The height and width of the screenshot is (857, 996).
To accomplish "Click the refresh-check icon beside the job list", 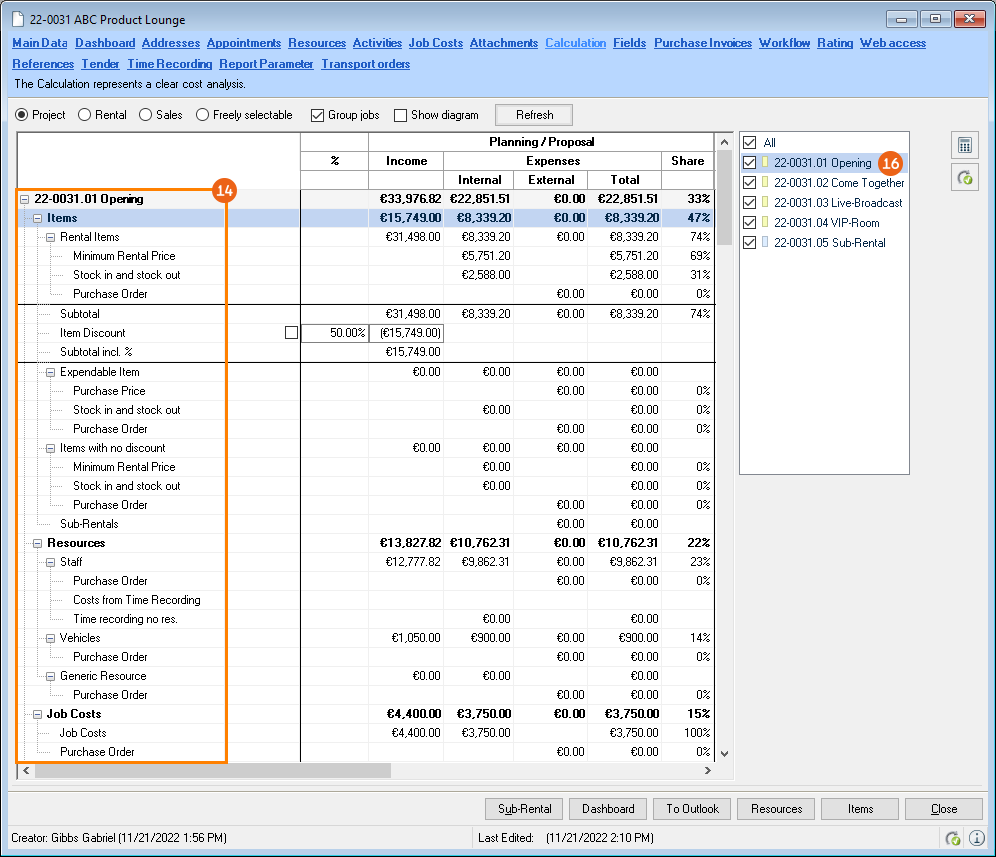I will (964, 177).
